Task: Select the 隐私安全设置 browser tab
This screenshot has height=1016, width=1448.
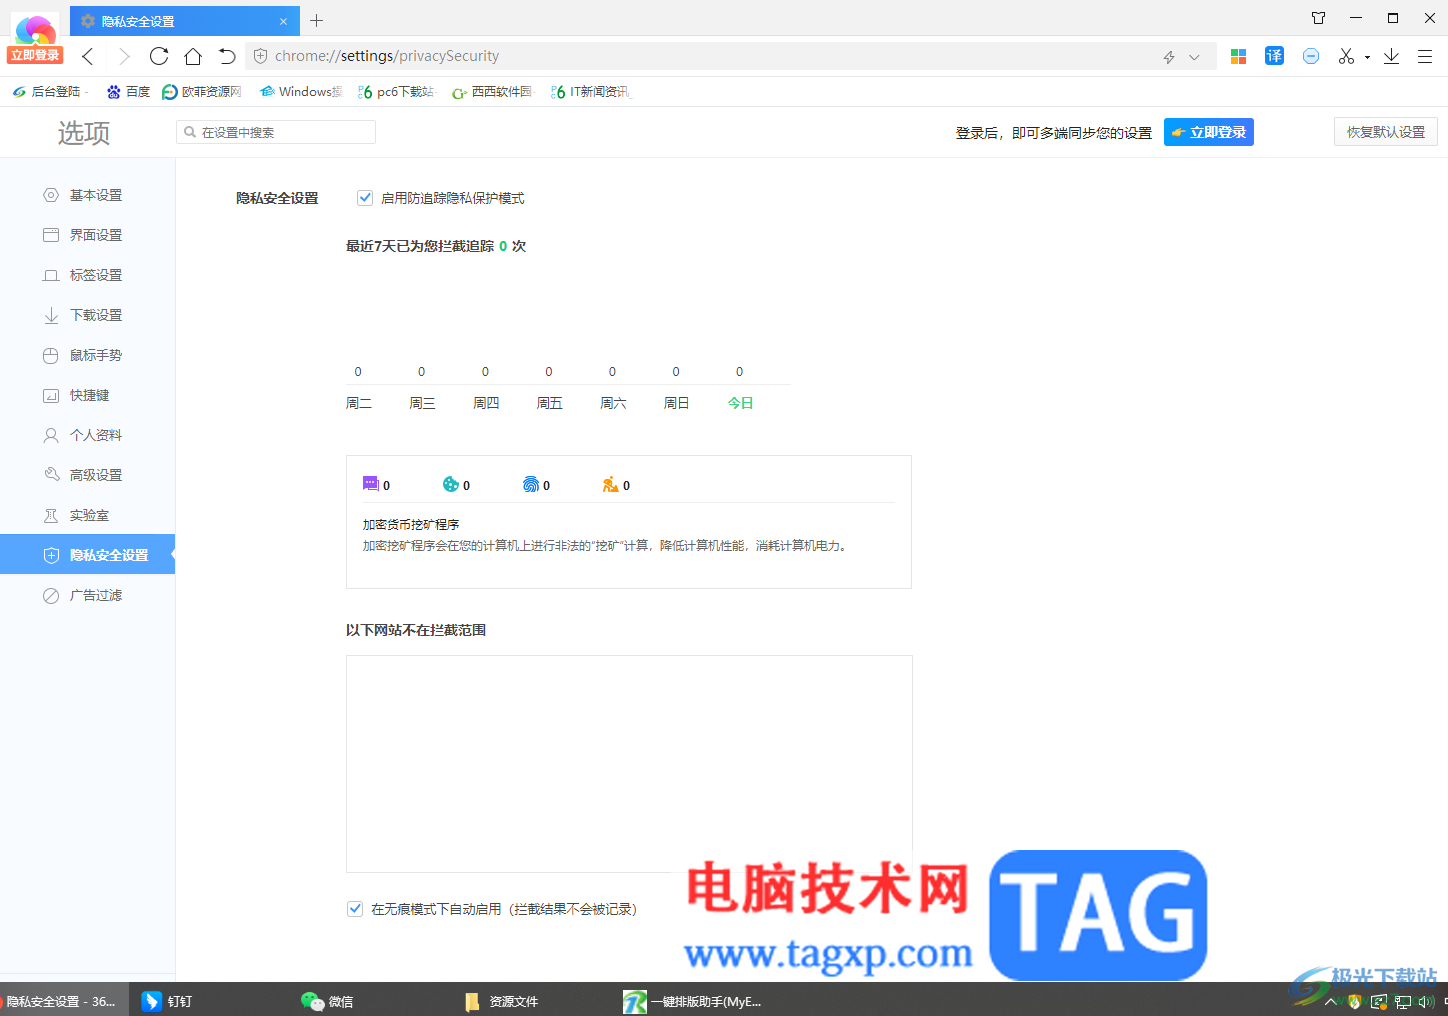Action: click(160, 20)
